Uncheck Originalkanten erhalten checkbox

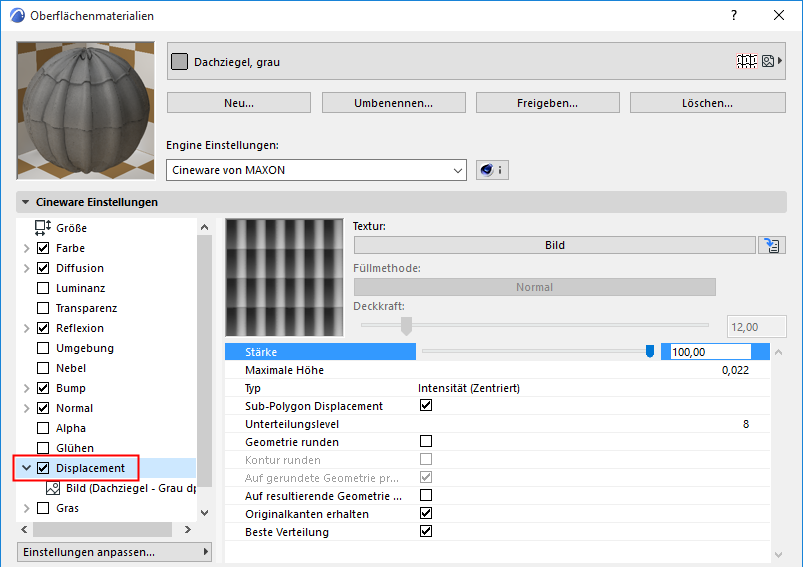pyautogui.click(x=426, y=513)
